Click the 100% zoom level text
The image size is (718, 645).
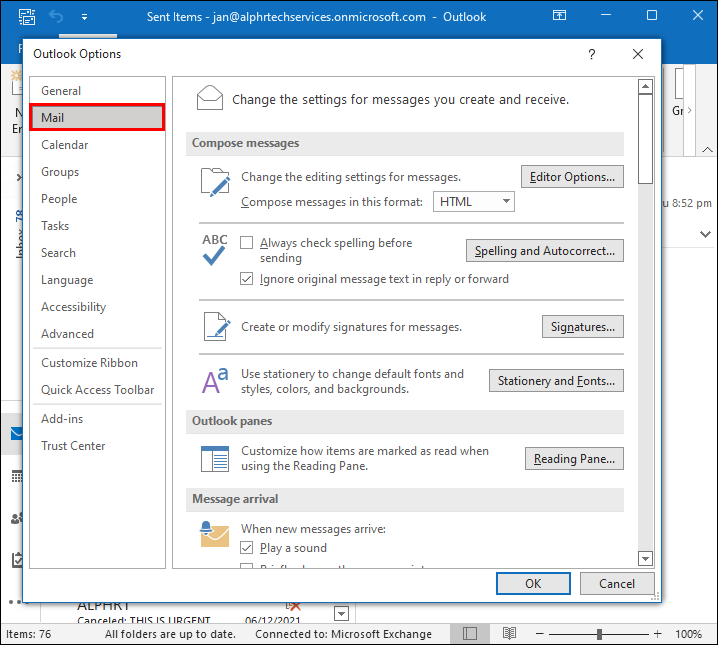688,634
